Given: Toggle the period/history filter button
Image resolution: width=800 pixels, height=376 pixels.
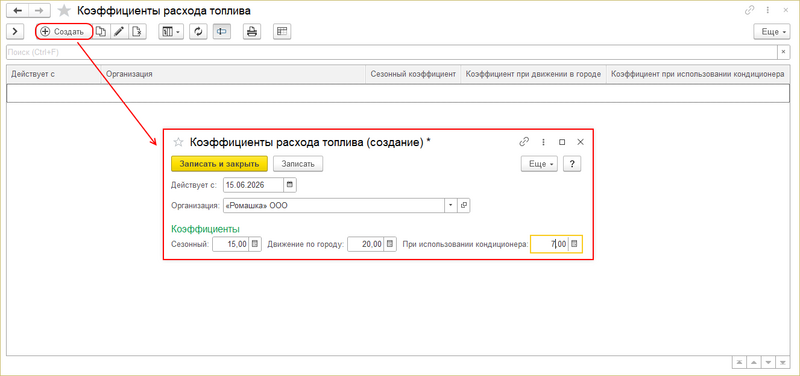Looking at the screenshot, I should [222, 32].
